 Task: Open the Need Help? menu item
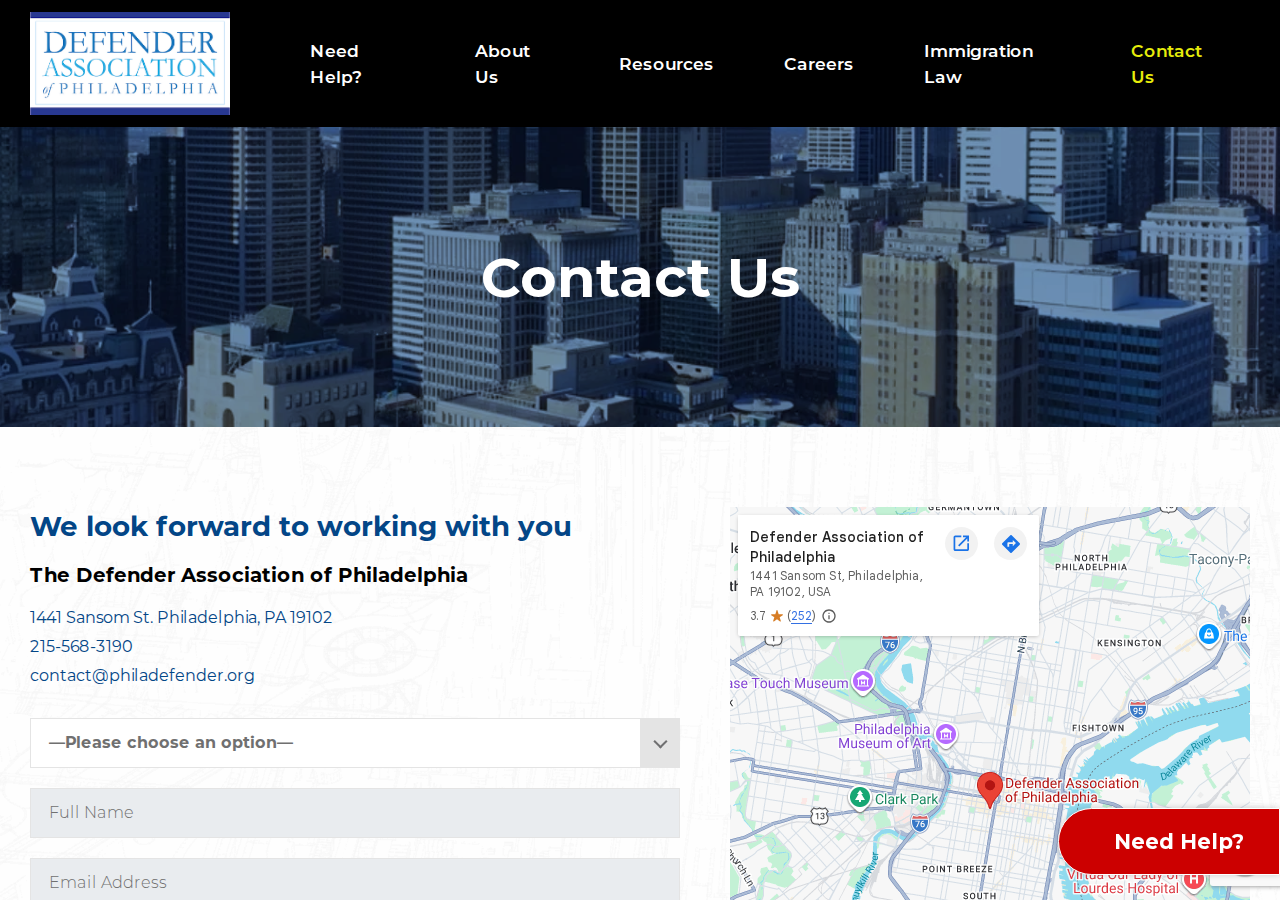coord(336,64)
